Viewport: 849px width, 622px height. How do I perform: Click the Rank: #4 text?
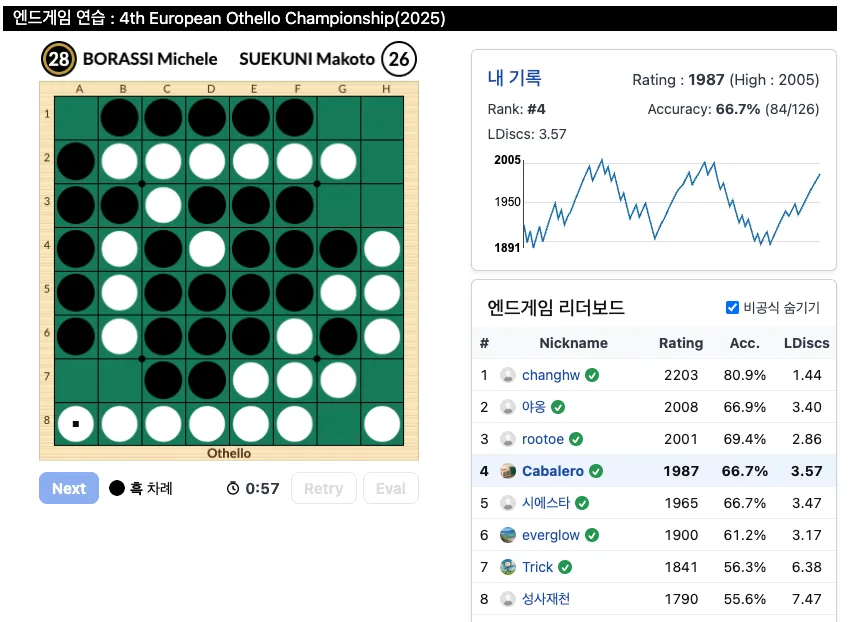516,109
